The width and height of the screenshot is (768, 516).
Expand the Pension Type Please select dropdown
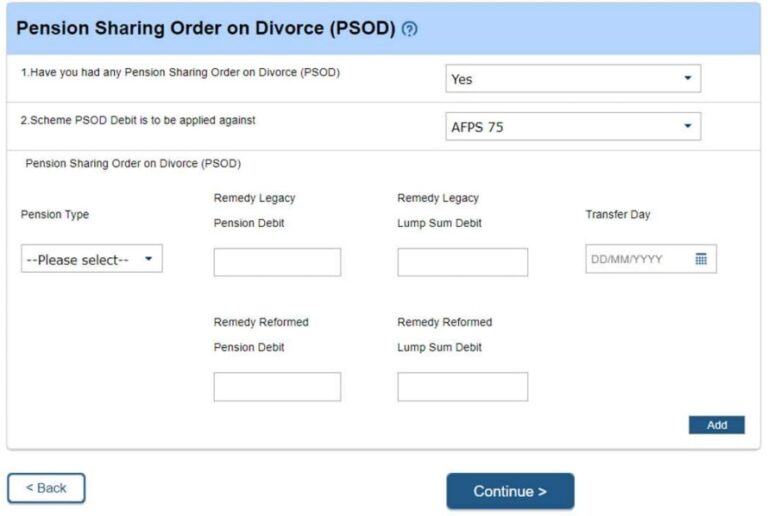click(x=91, y=260)
